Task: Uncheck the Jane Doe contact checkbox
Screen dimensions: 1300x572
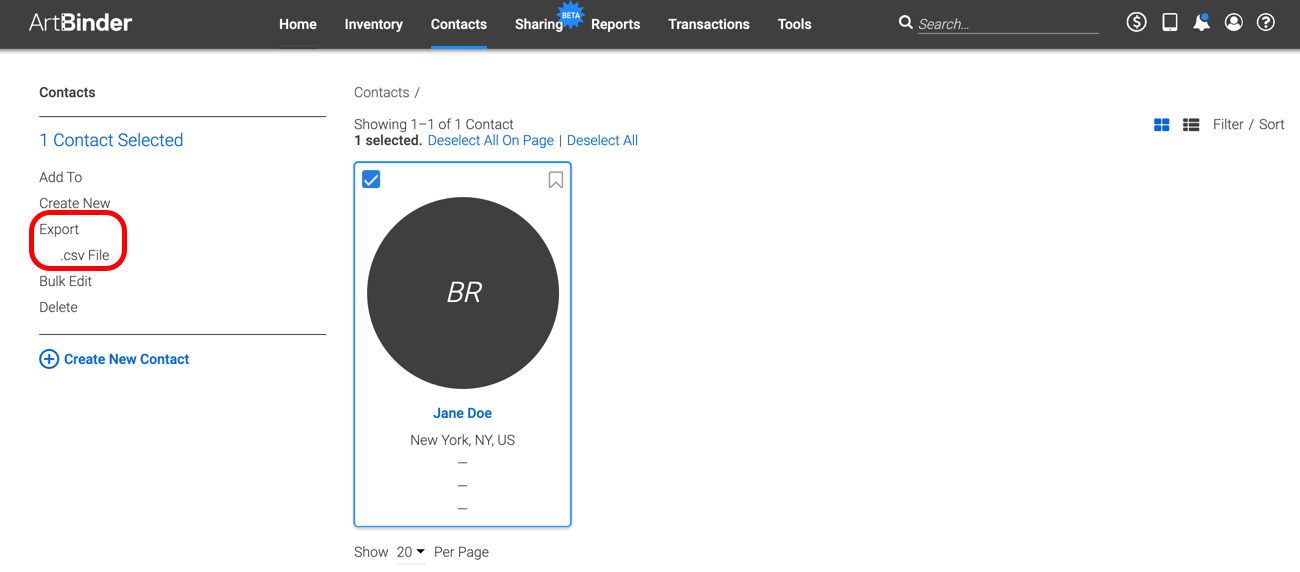Action: [x=371, y=179]
